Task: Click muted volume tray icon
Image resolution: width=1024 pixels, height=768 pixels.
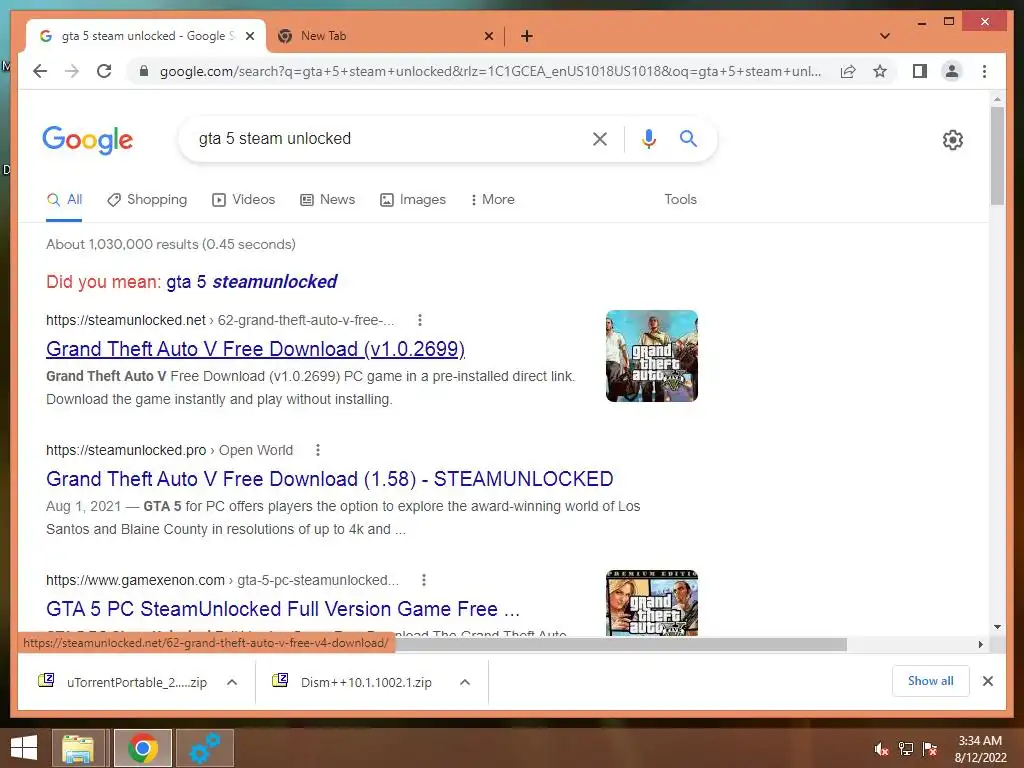Action: pos(882,749)
